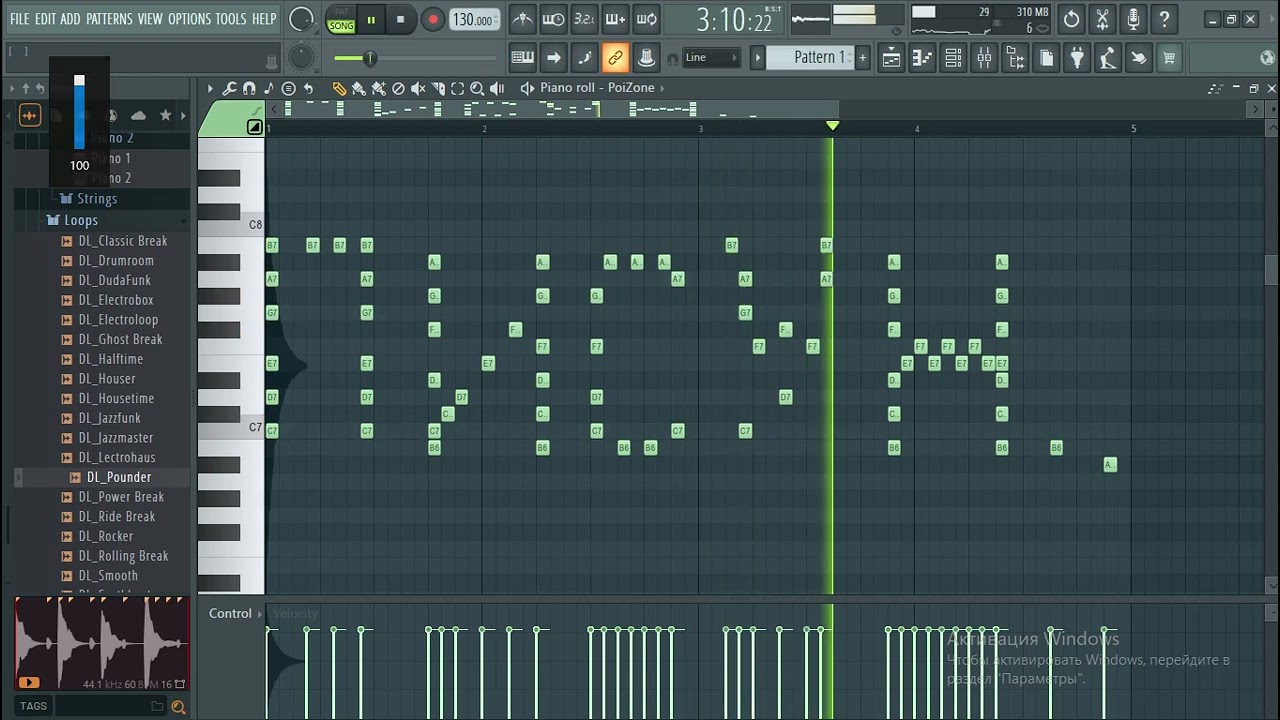Screen dimensions: 1280x720
Task: Select DL_Pounder loop in browser
Action: (118, 477)
